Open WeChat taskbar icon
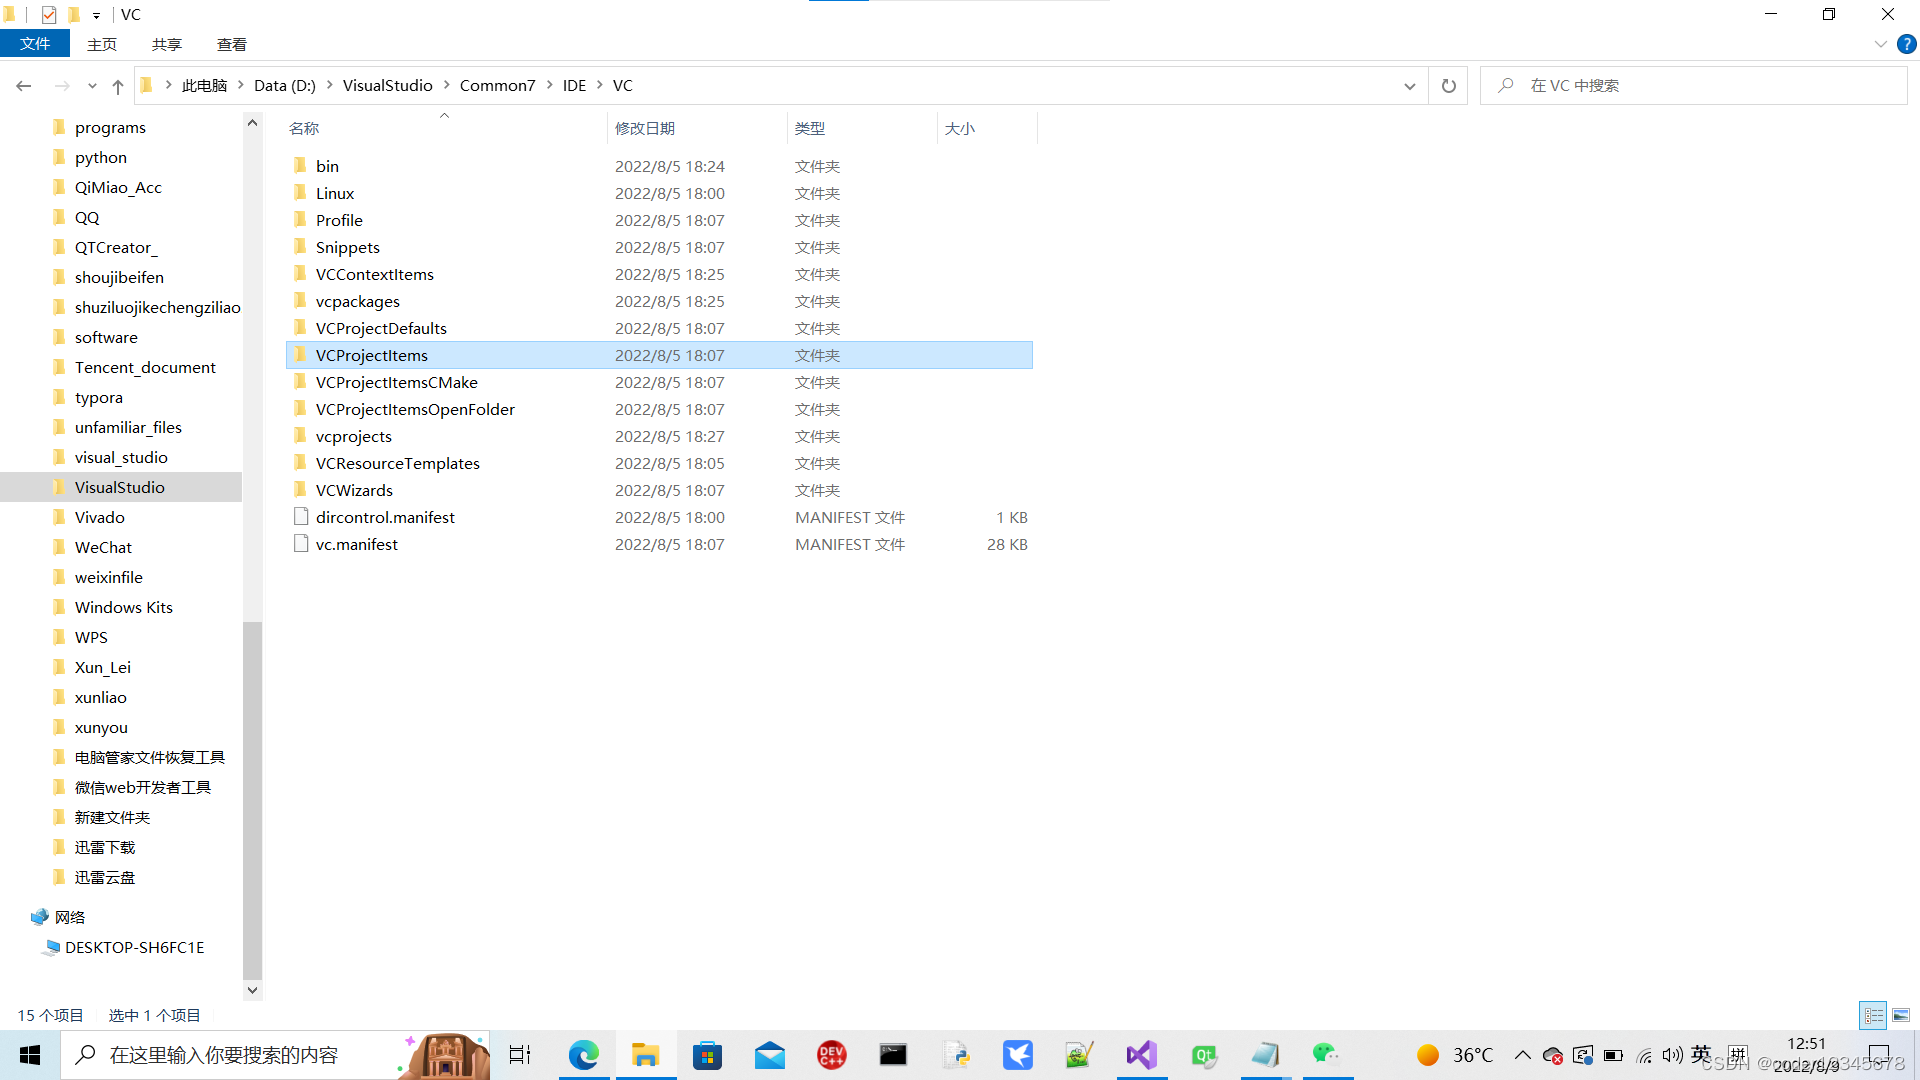1920x1080 pixels. click(1326, 1055)
